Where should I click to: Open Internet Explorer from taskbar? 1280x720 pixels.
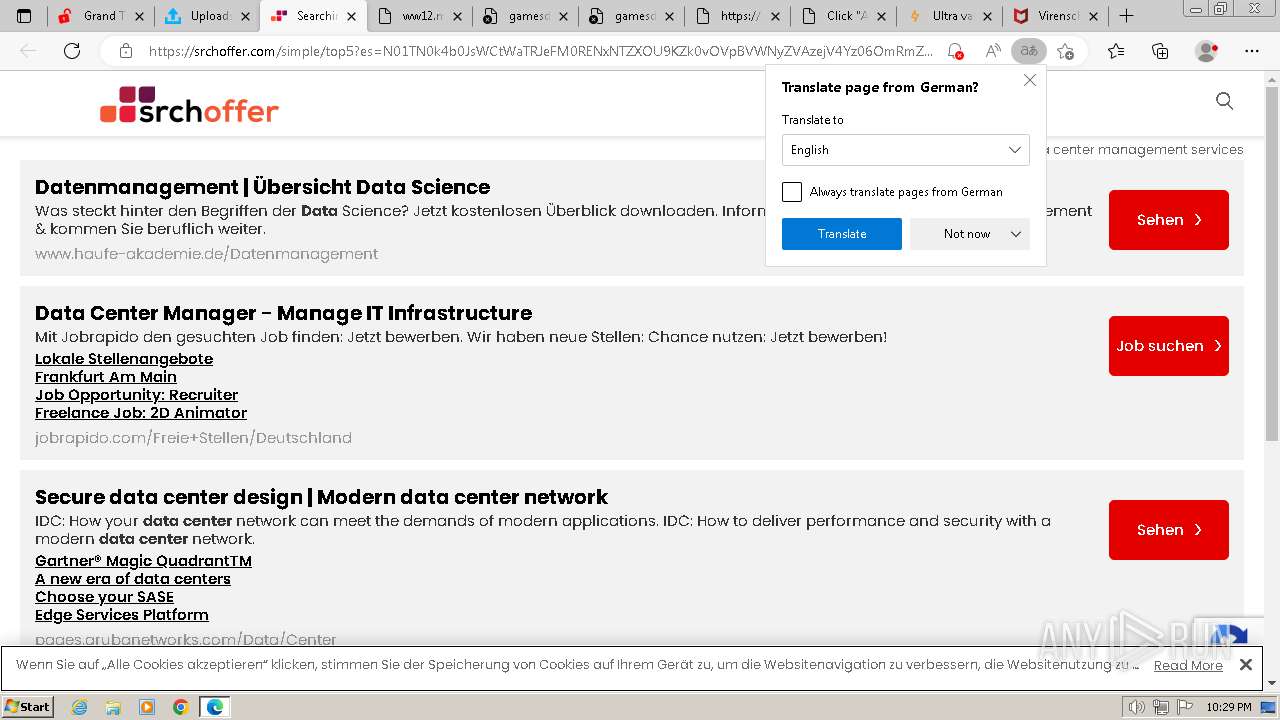click(x=80, y=707)
